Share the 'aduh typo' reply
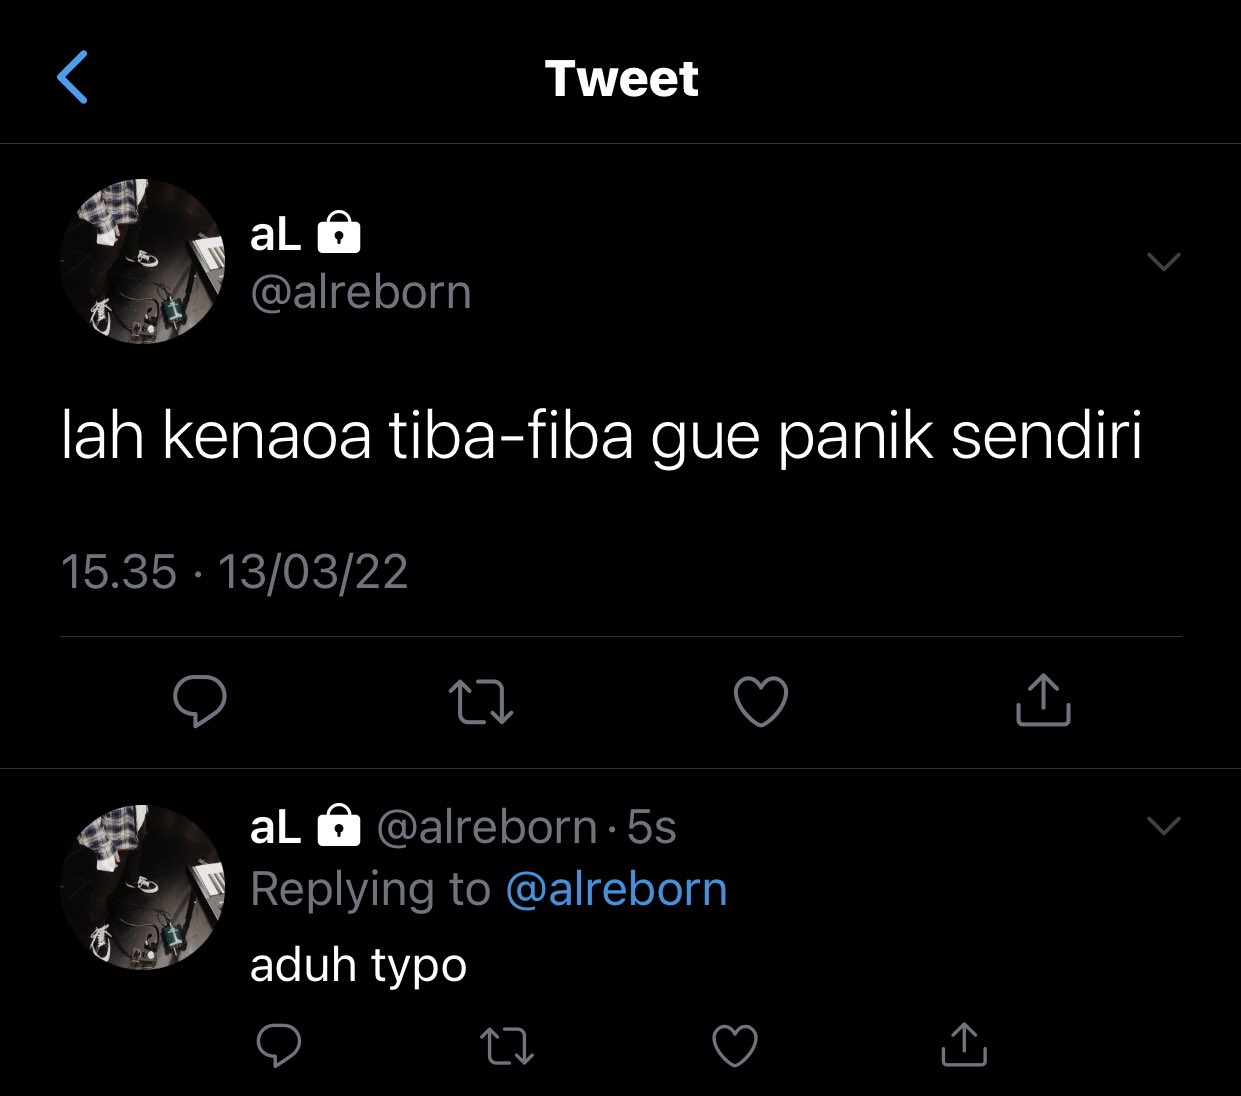 [964, 1044]
